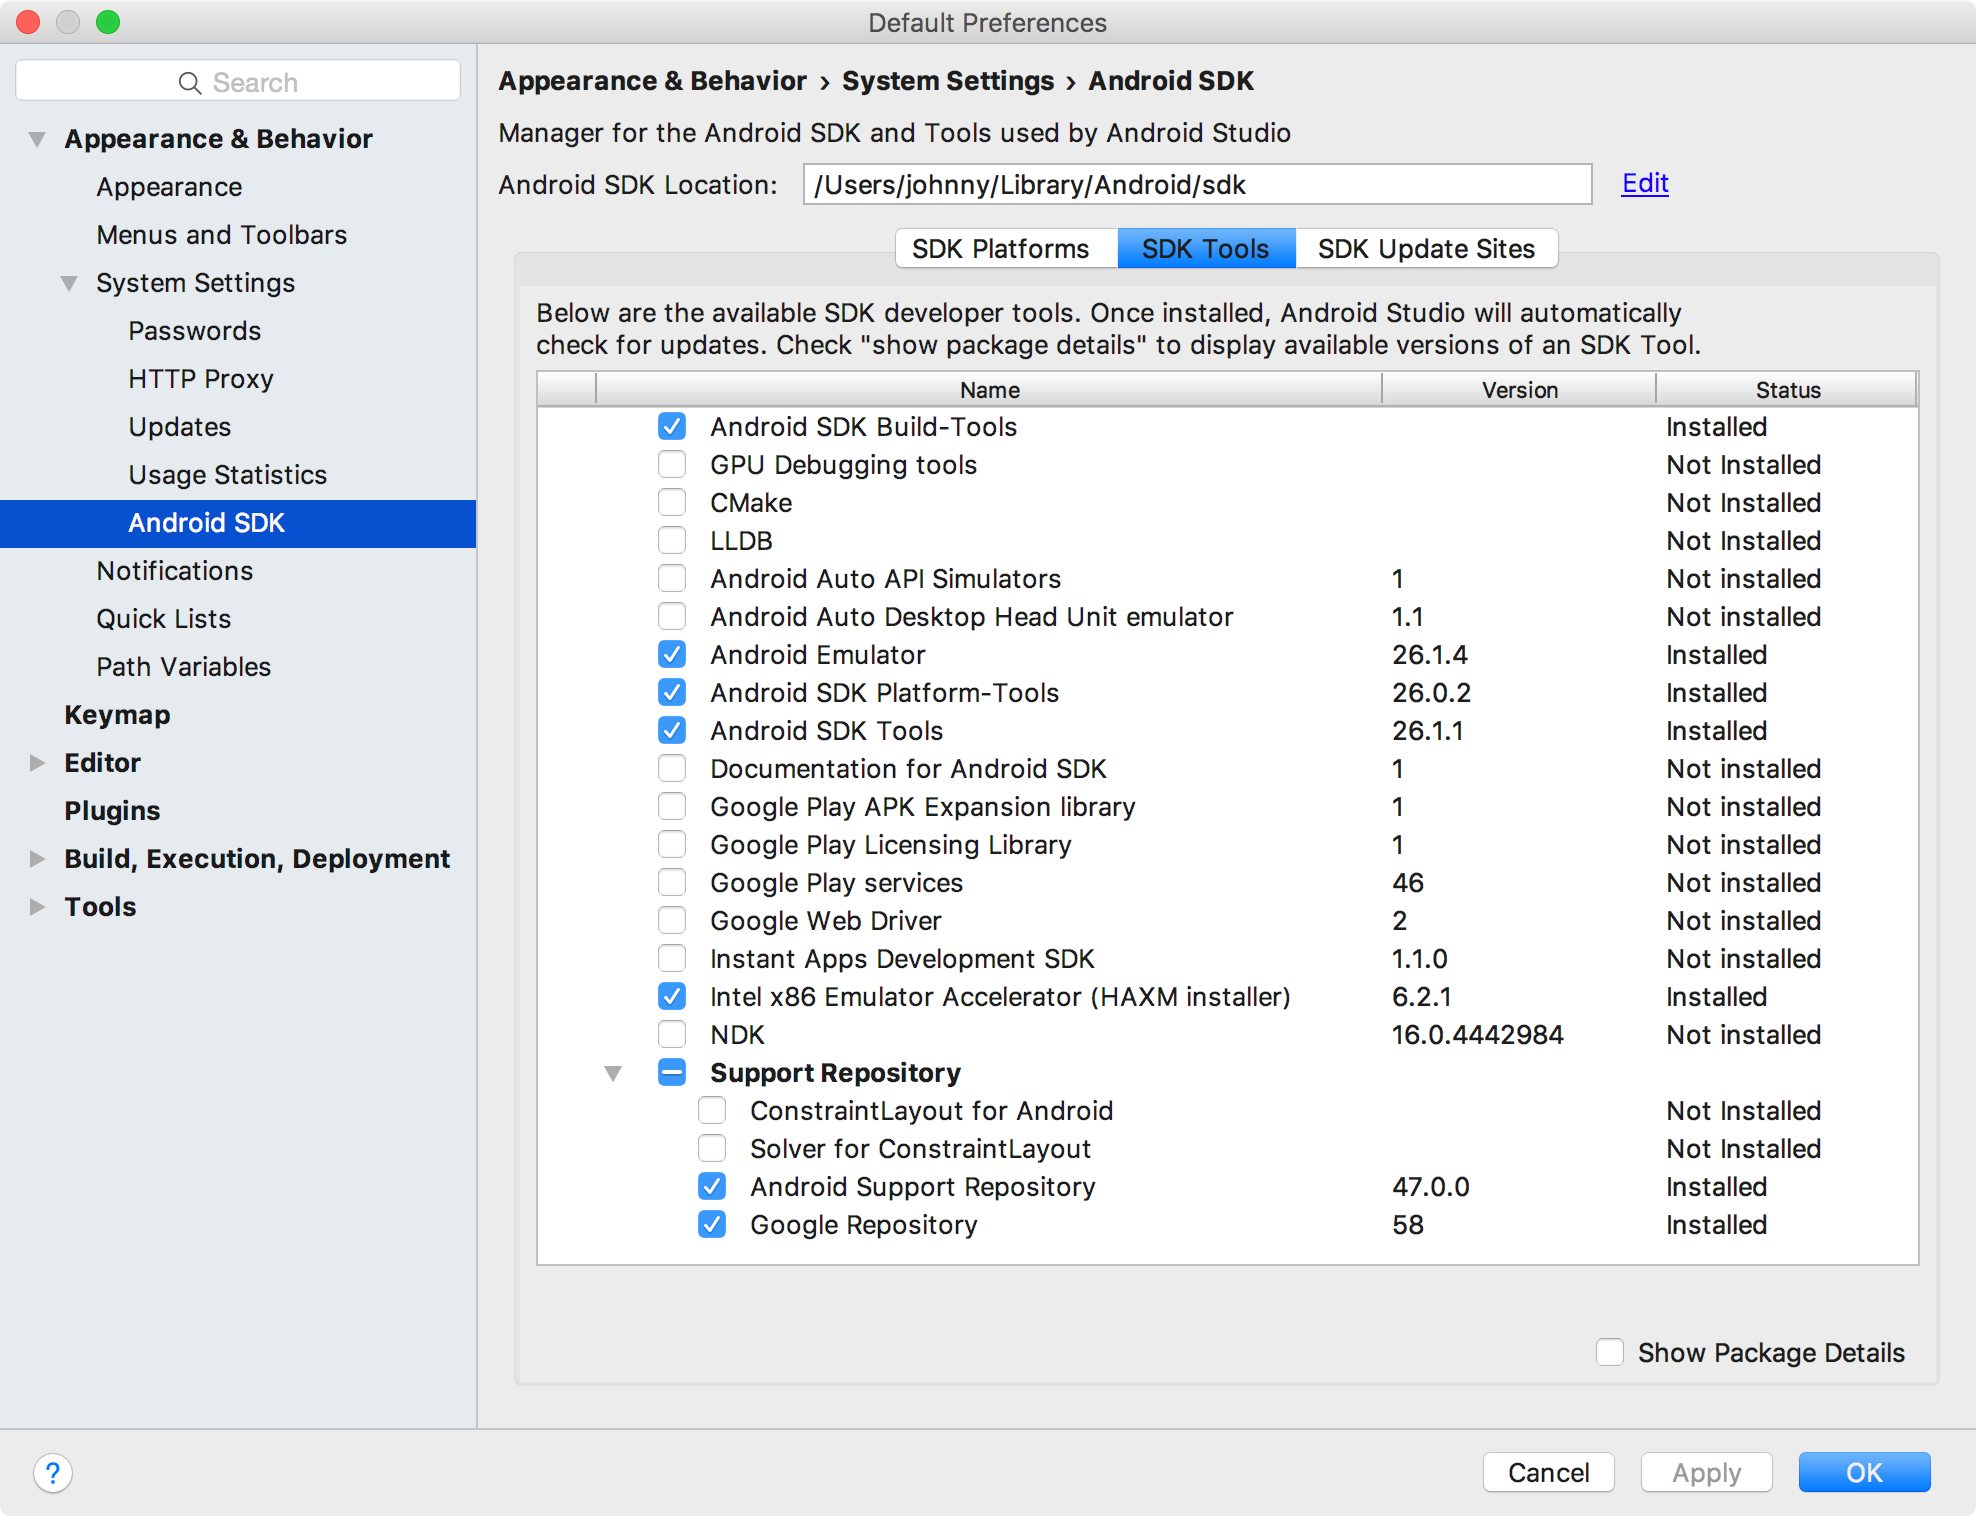Open Appearance in the settings tree
Image resolution: width=1976 pixels, height=1516 pixels.
[x=169, y=187]
